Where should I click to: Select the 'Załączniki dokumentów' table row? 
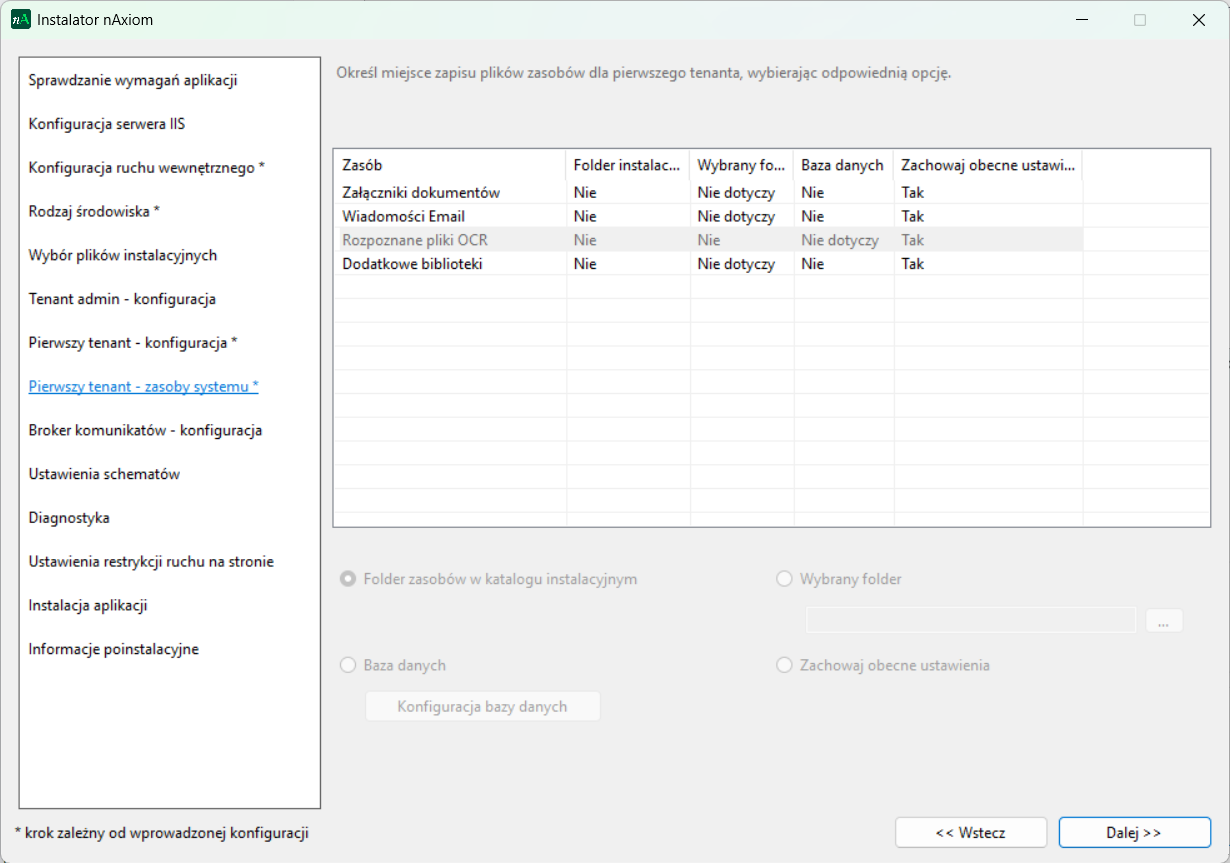pyautogui.click(x=421, y=192)
